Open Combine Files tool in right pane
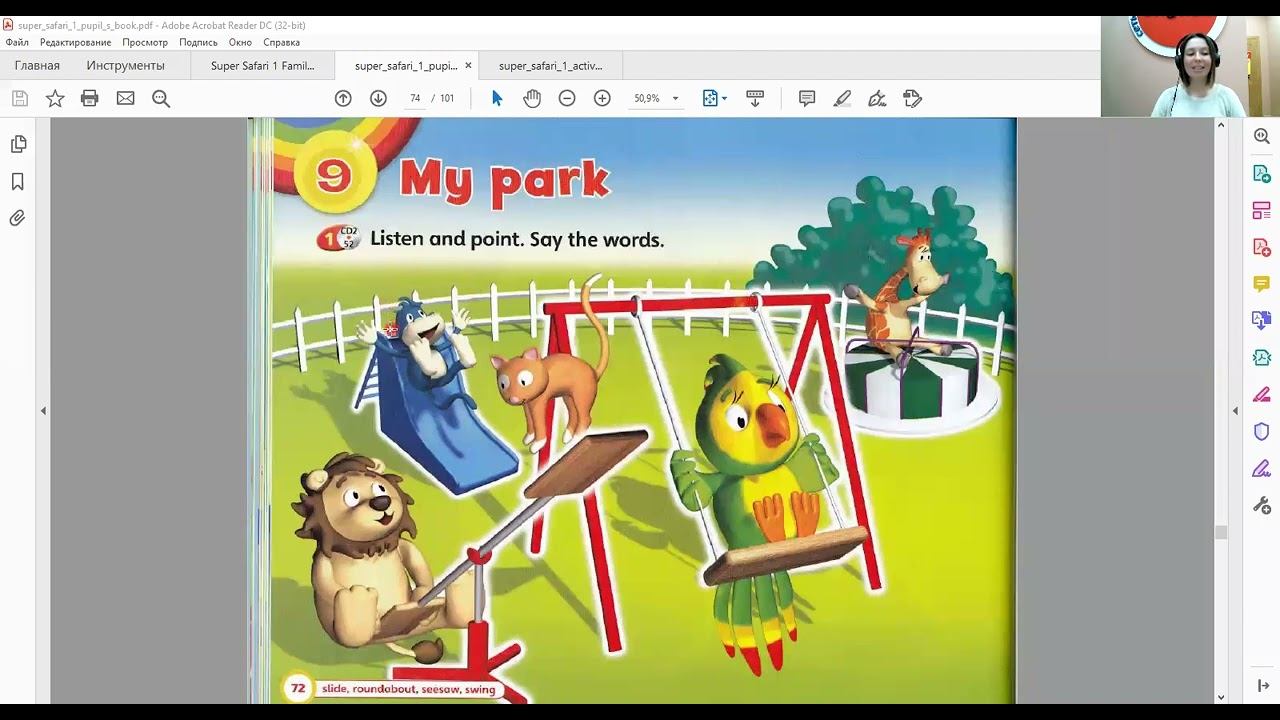 [1262, 321]
